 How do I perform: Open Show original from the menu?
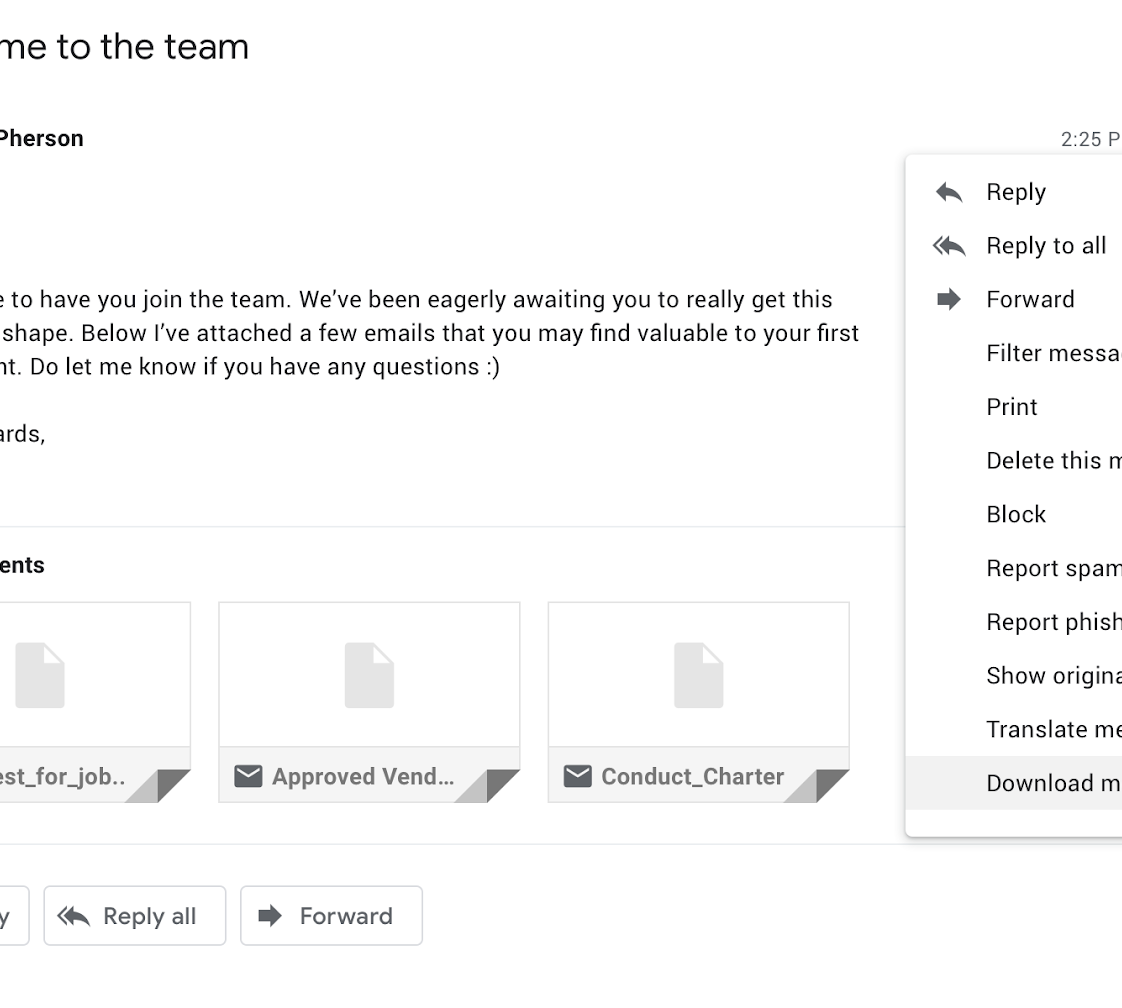(x=1052, y=676)
